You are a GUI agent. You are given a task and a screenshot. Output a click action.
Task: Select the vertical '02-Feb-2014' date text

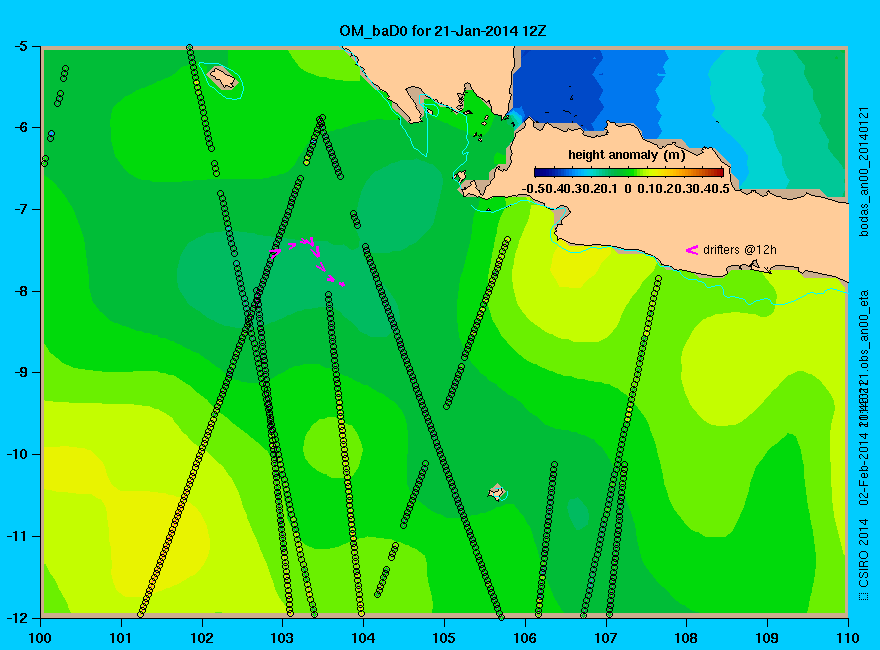[864, 470]
